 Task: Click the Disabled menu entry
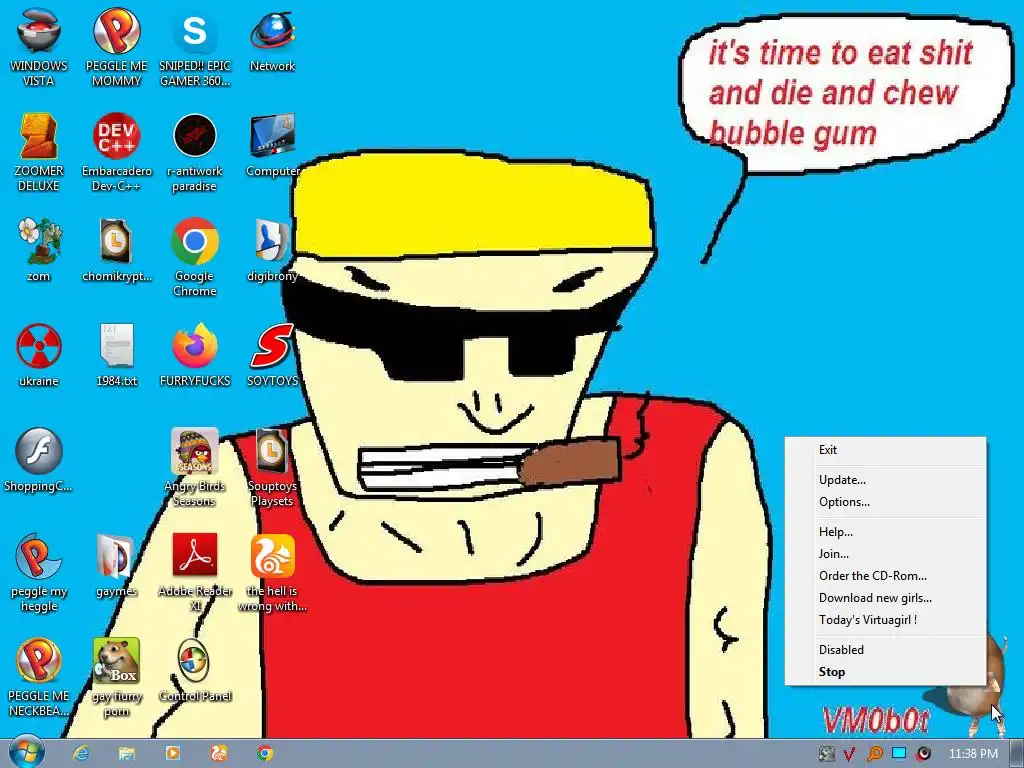point(886,650)
